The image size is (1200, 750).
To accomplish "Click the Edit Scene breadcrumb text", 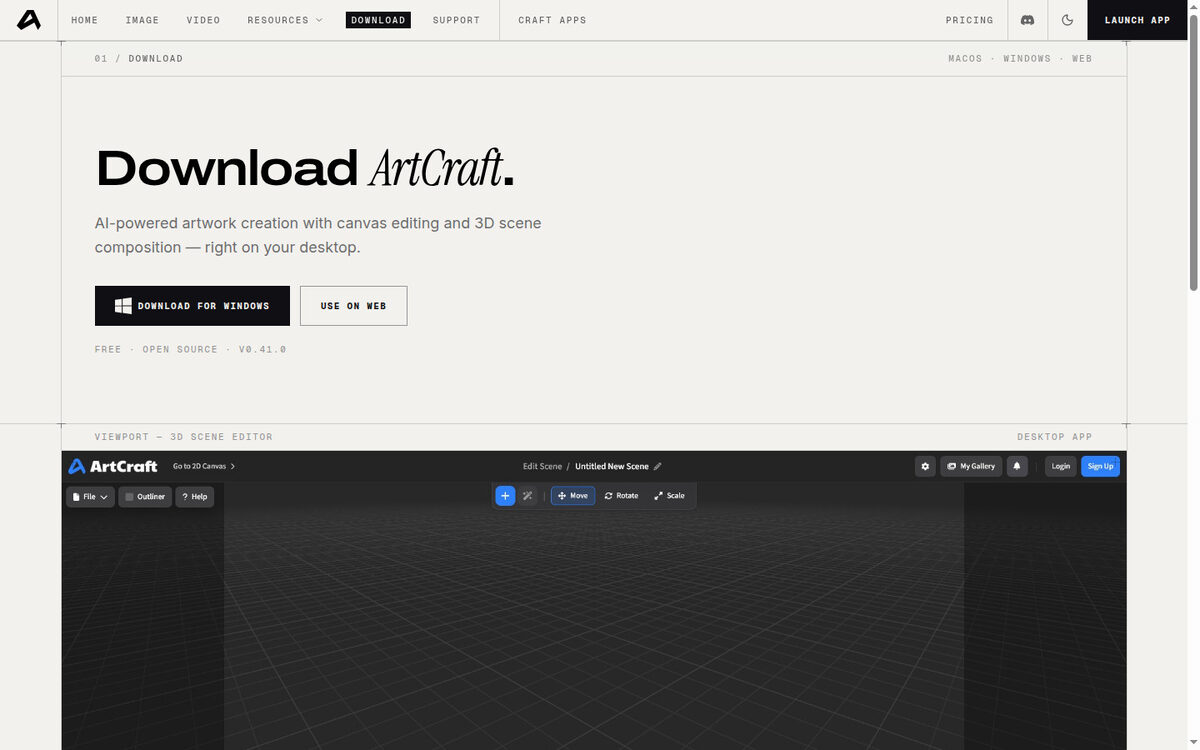I will pyautogui.click(x=542, y=466).
